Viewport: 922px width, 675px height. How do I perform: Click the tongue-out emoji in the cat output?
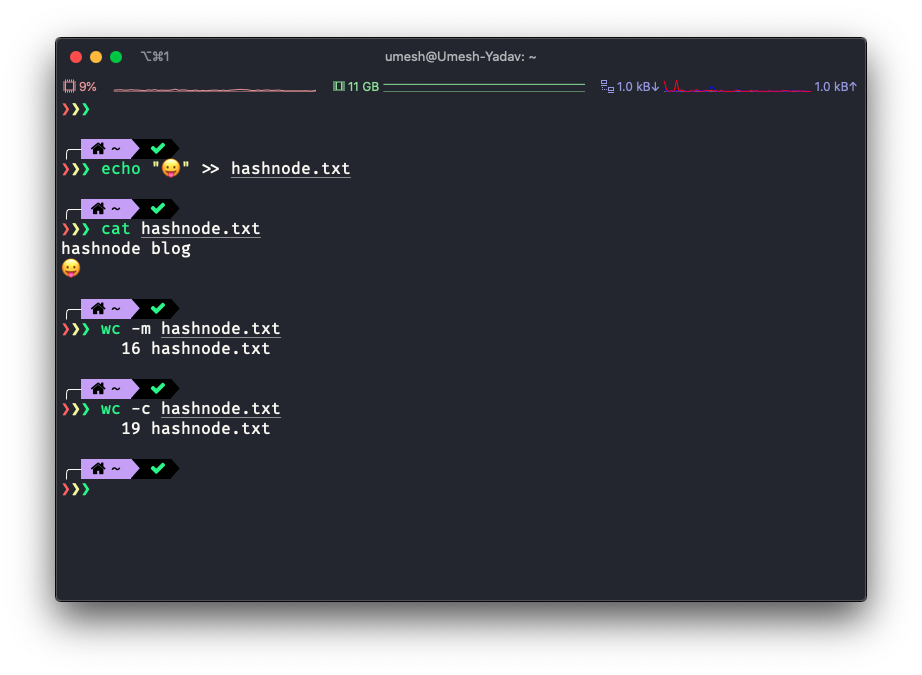point(71,269)
